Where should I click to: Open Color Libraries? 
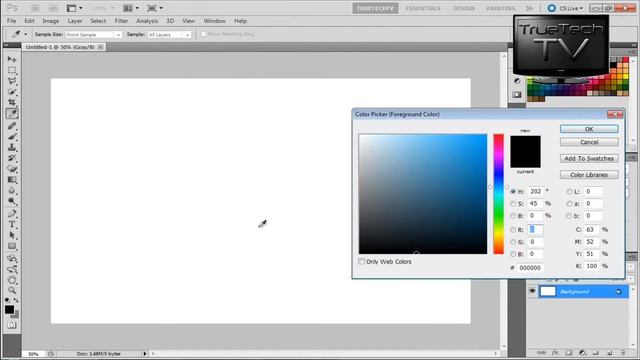[x=589, y=175]
